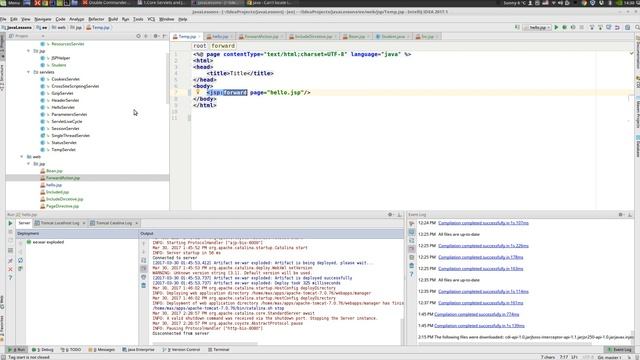Click intention light bulb on line 7
The height and width of the screenshot is (360, 640).
click(198, 92)
